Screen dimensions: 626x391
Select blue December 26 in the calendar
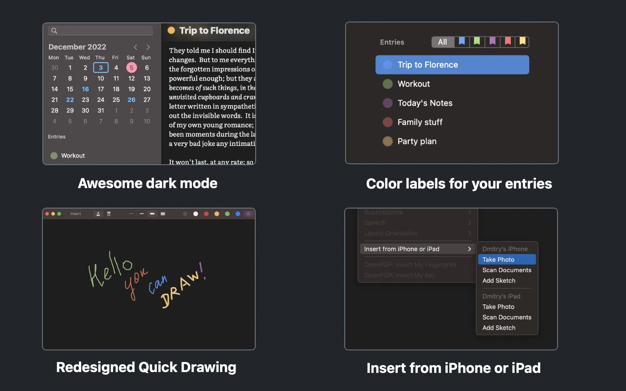(131, 100)
